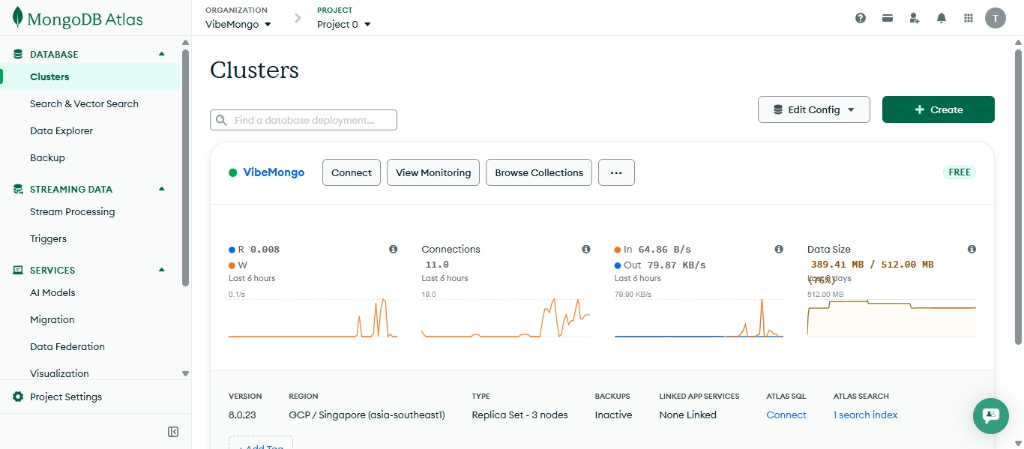The height and width of the screenshot is (449, 1024).
Task: Open the network In/Out sparkline chart
Action: pyautogui.click(x=699, y=318)
